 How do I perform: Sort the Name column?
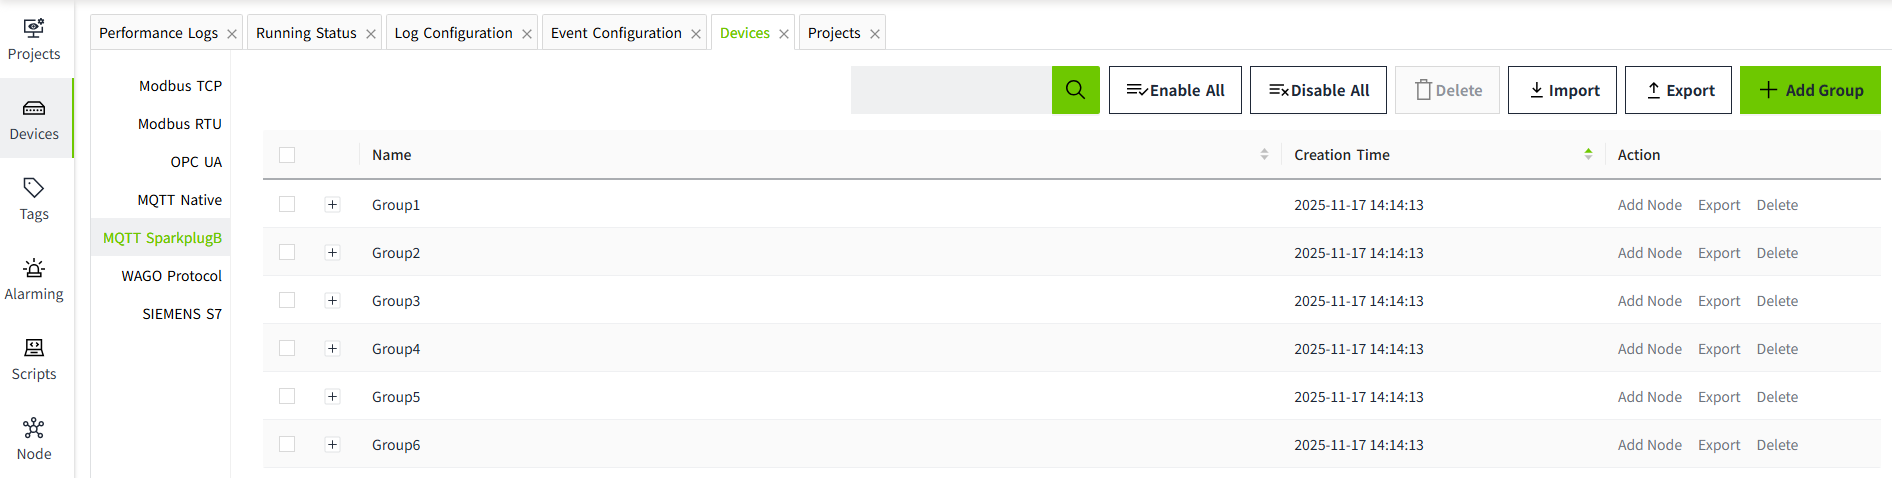point(1264,154)
